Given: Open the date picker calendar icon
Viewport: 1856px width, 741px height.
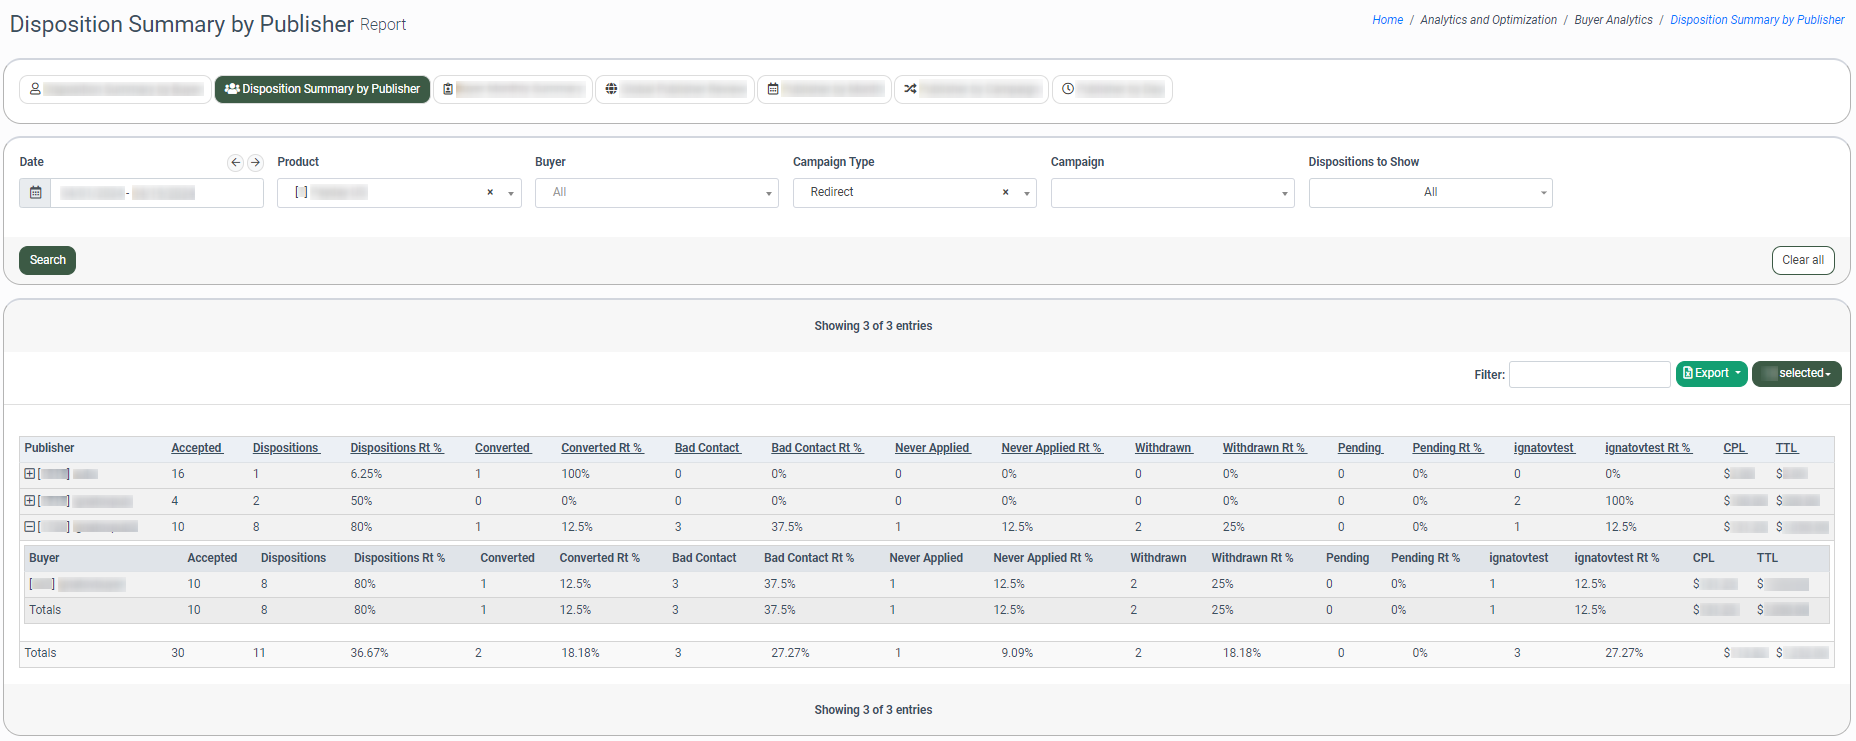Looking at the screenshot, I should tap(35, 193).
